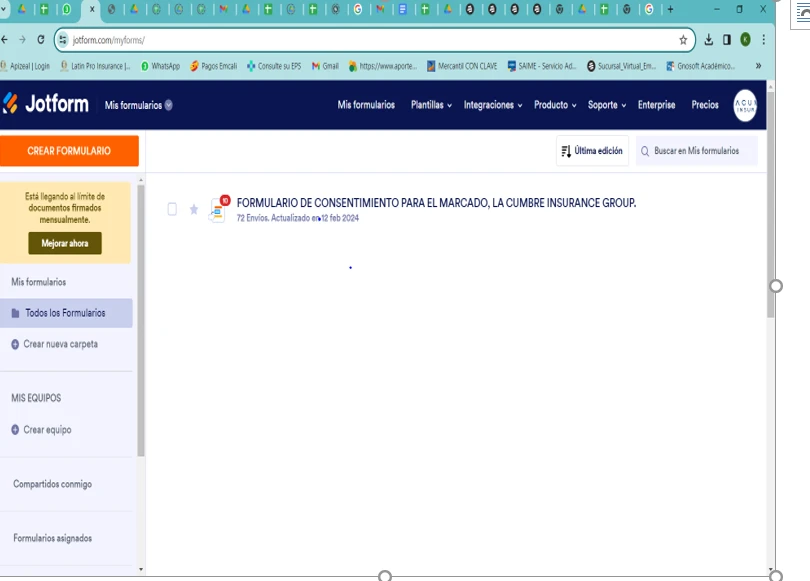Select the form thumbnail icon beside the title
Screen dimensions: 810x581
216,211
